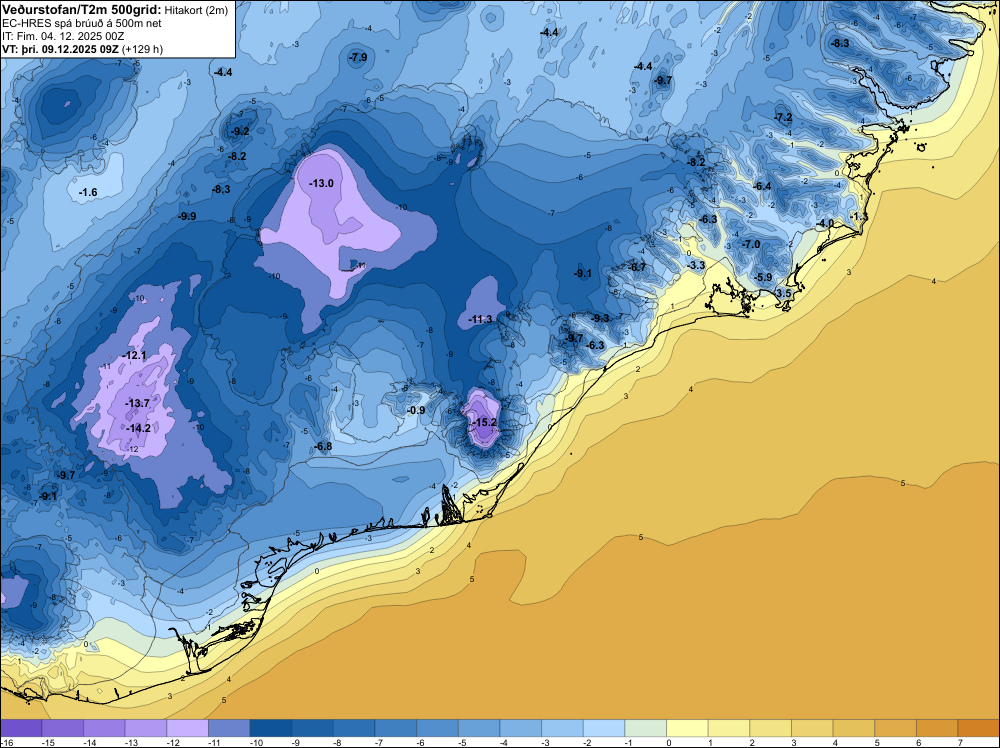Select the pale yellow swatch between 0 and 1
Image resolution: width=1000 pixels, height=748 pixels.
coord(688,728)
